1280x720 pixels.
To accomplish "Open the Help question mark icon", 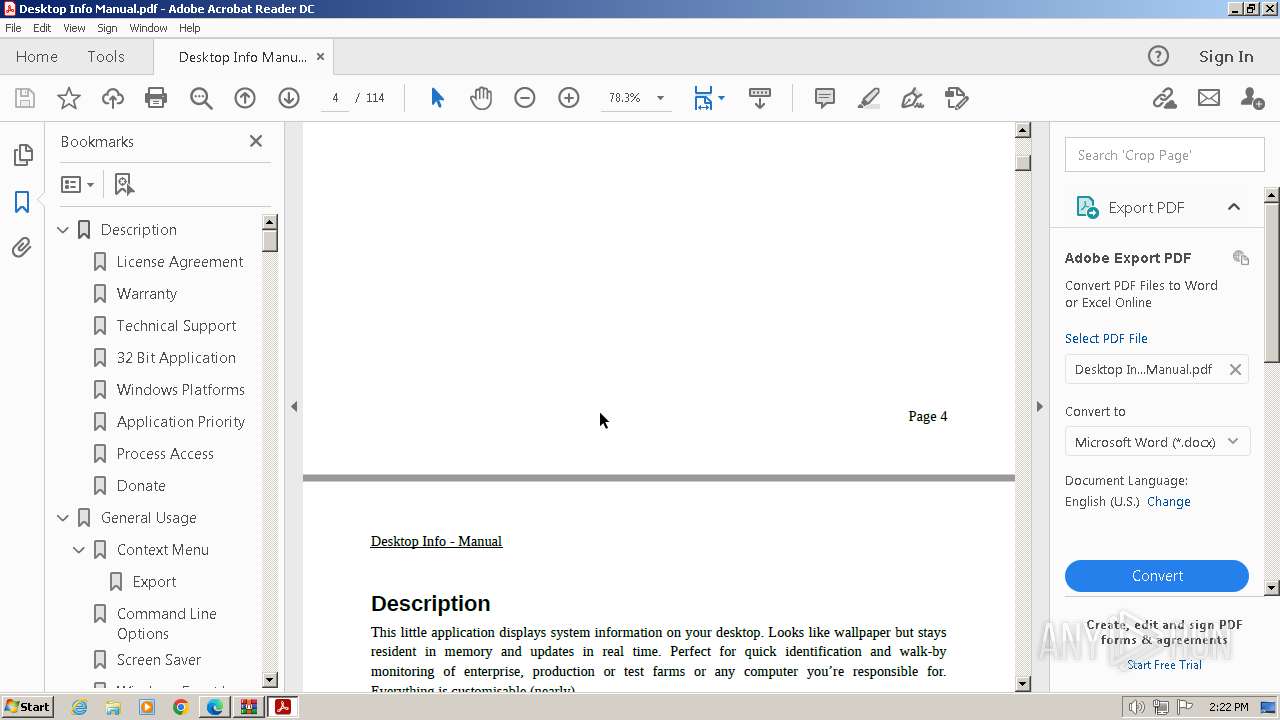I will pyautogui.click(x=1158, y=56).
